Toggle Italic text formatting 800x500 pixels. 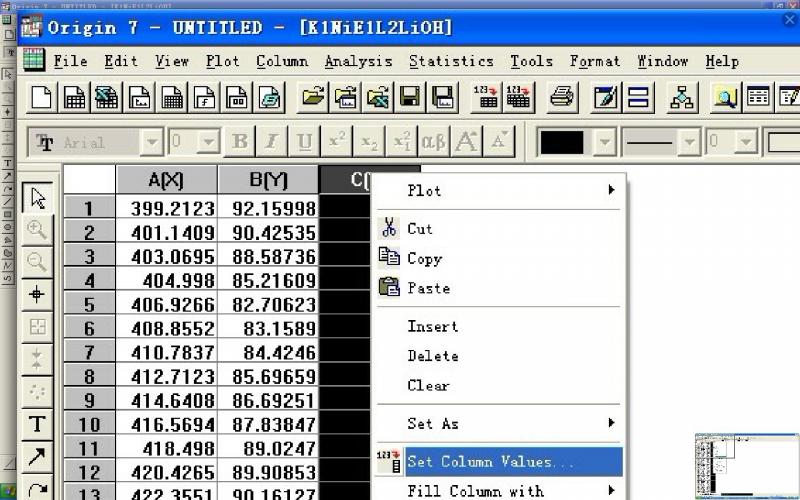click(272, 141)
